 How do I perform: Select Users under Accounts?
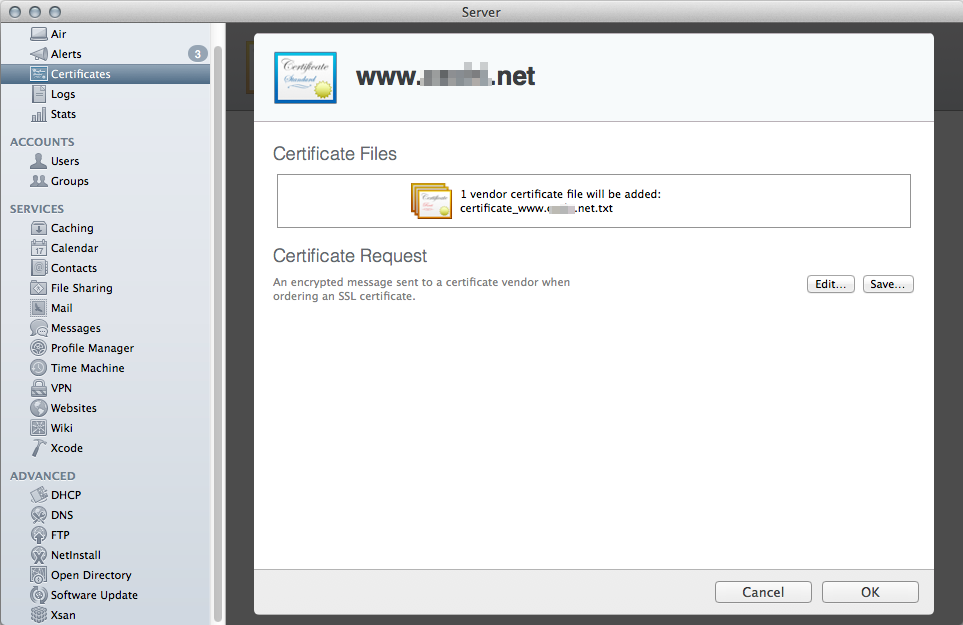(x=65, y=161)
